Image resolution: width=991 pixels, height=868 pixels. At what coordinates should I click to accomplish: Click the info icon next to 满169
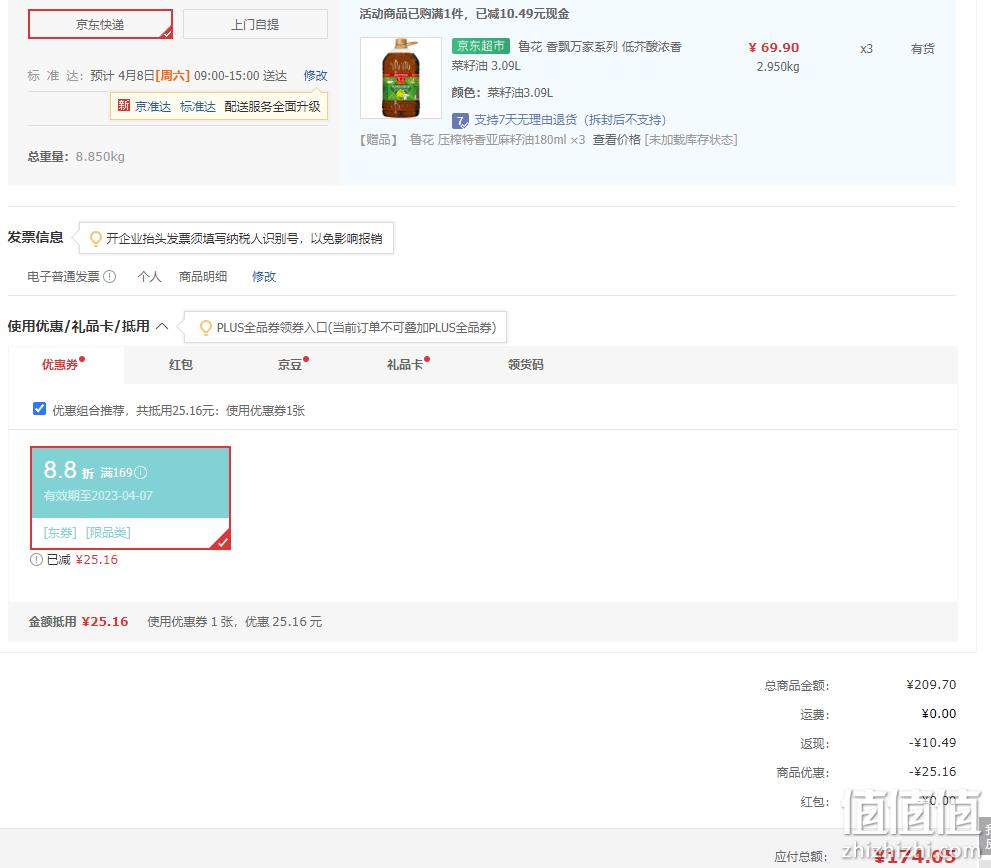[141, 472]
